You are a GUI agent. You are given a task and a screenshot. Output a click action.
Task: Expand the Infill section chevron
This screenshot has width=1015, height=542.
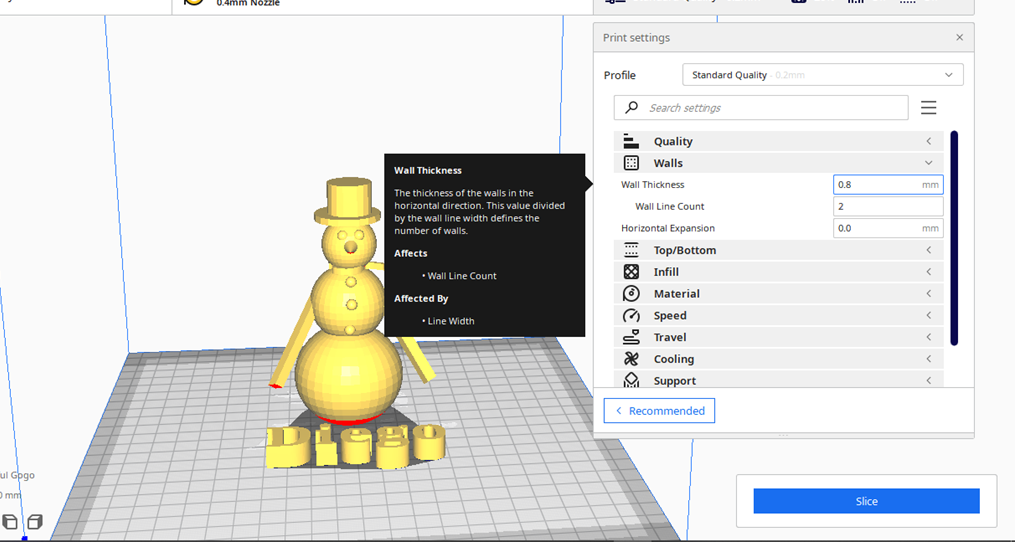coord(929,272)
